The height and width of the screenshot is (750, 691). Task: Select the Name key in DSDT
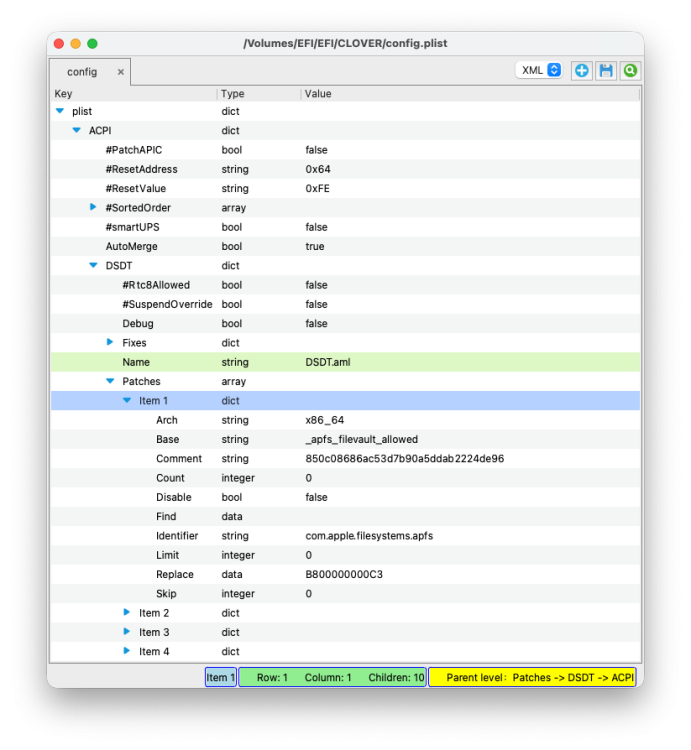click(136, 362)
